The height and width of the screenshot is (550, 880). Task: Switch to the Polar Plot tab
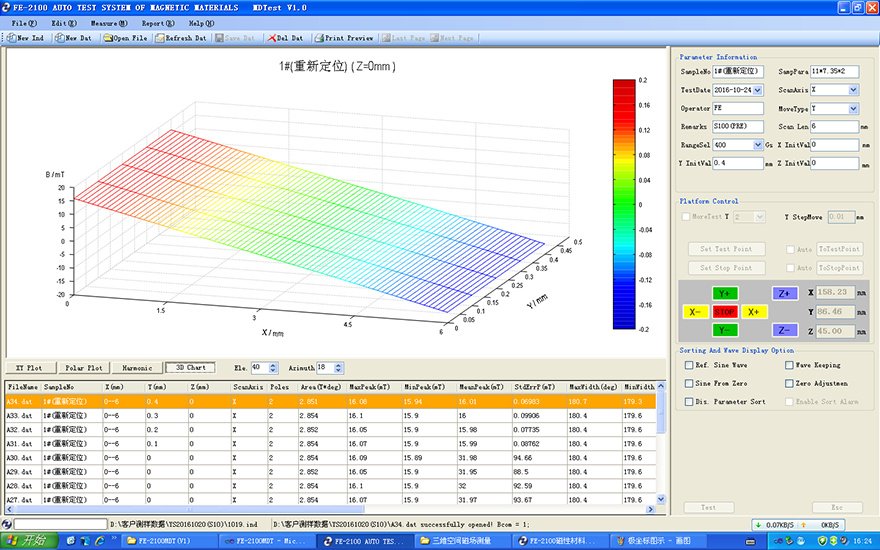click(84, 368)
